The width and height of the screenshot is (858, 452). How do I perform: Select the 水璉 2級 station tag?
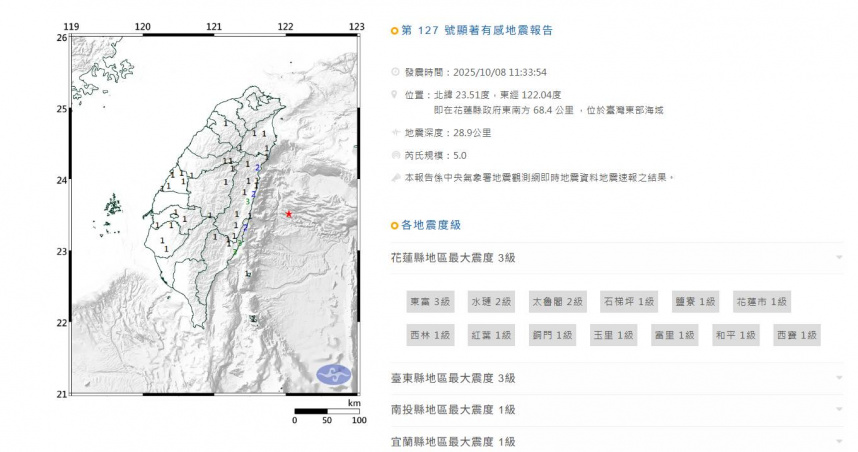490,301
